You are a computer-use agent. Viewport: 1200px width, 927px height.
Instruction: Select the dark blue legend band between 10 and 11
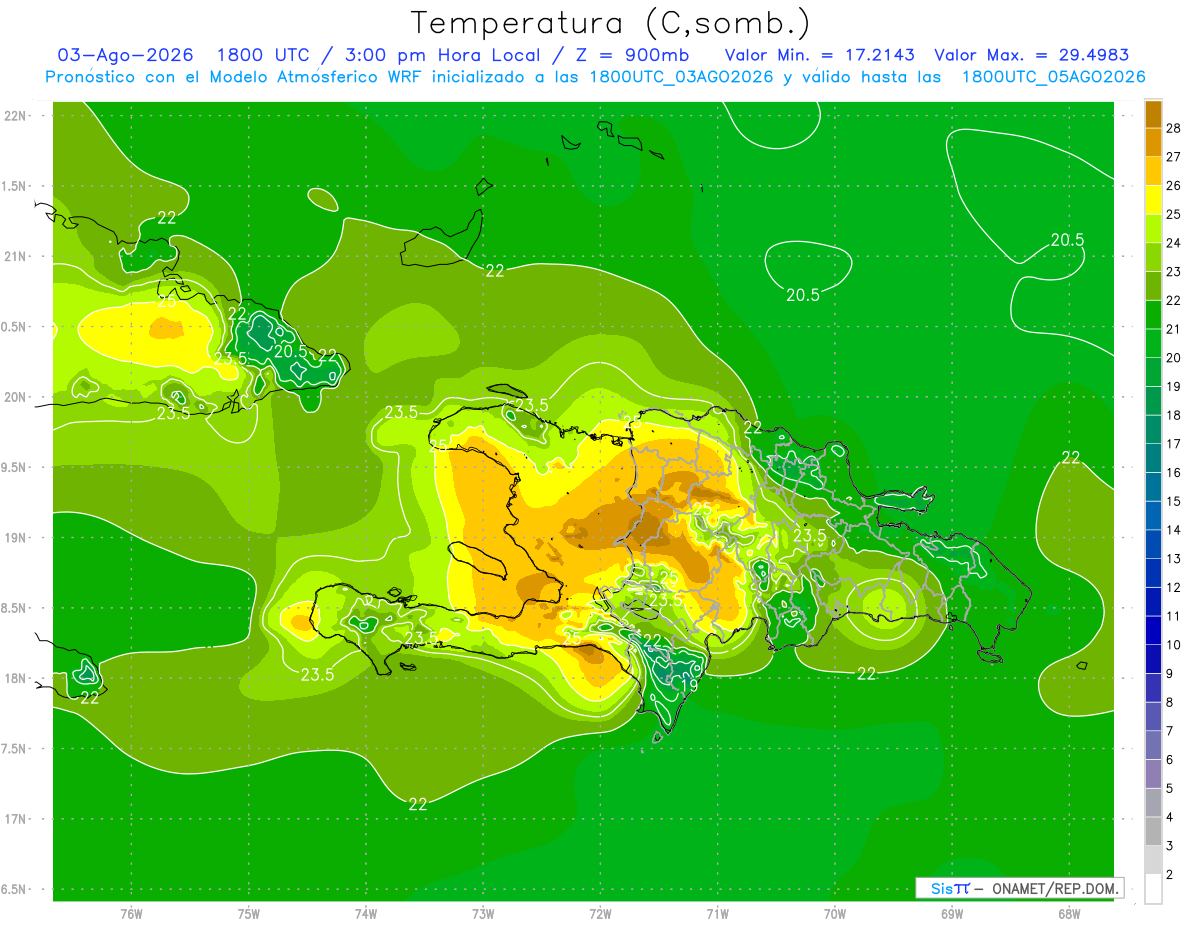(x=1153, y=630)
